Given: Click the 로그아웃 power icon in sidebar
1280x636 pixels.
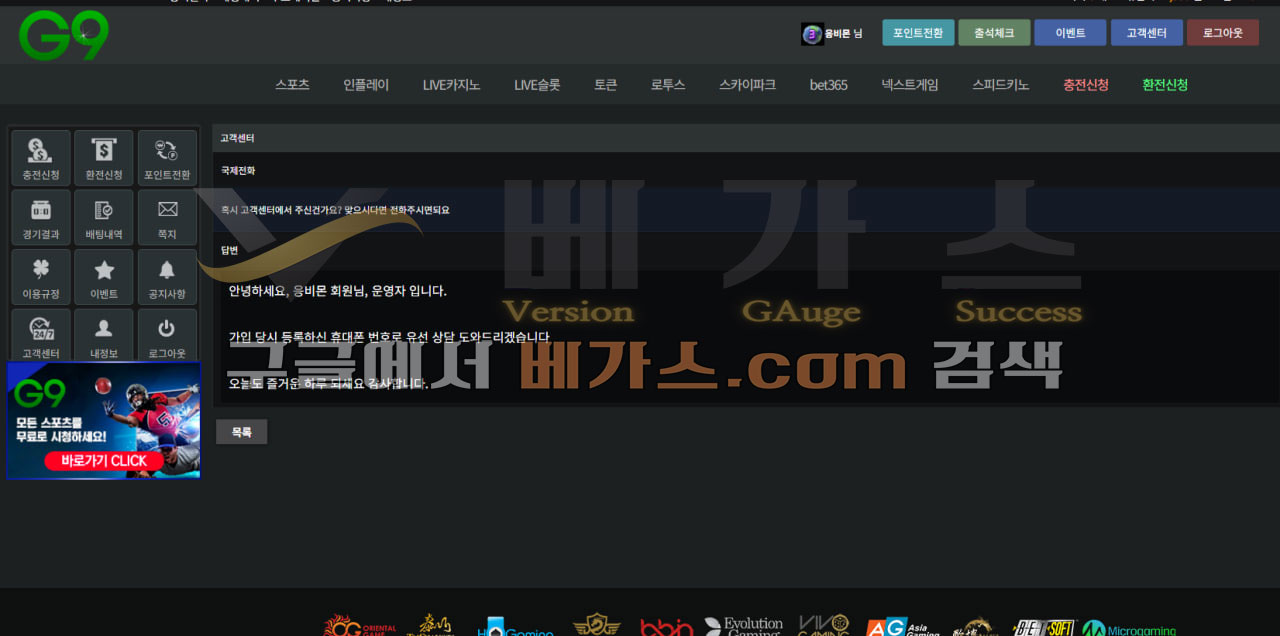Looking at the screenshot, I should 167,335.
